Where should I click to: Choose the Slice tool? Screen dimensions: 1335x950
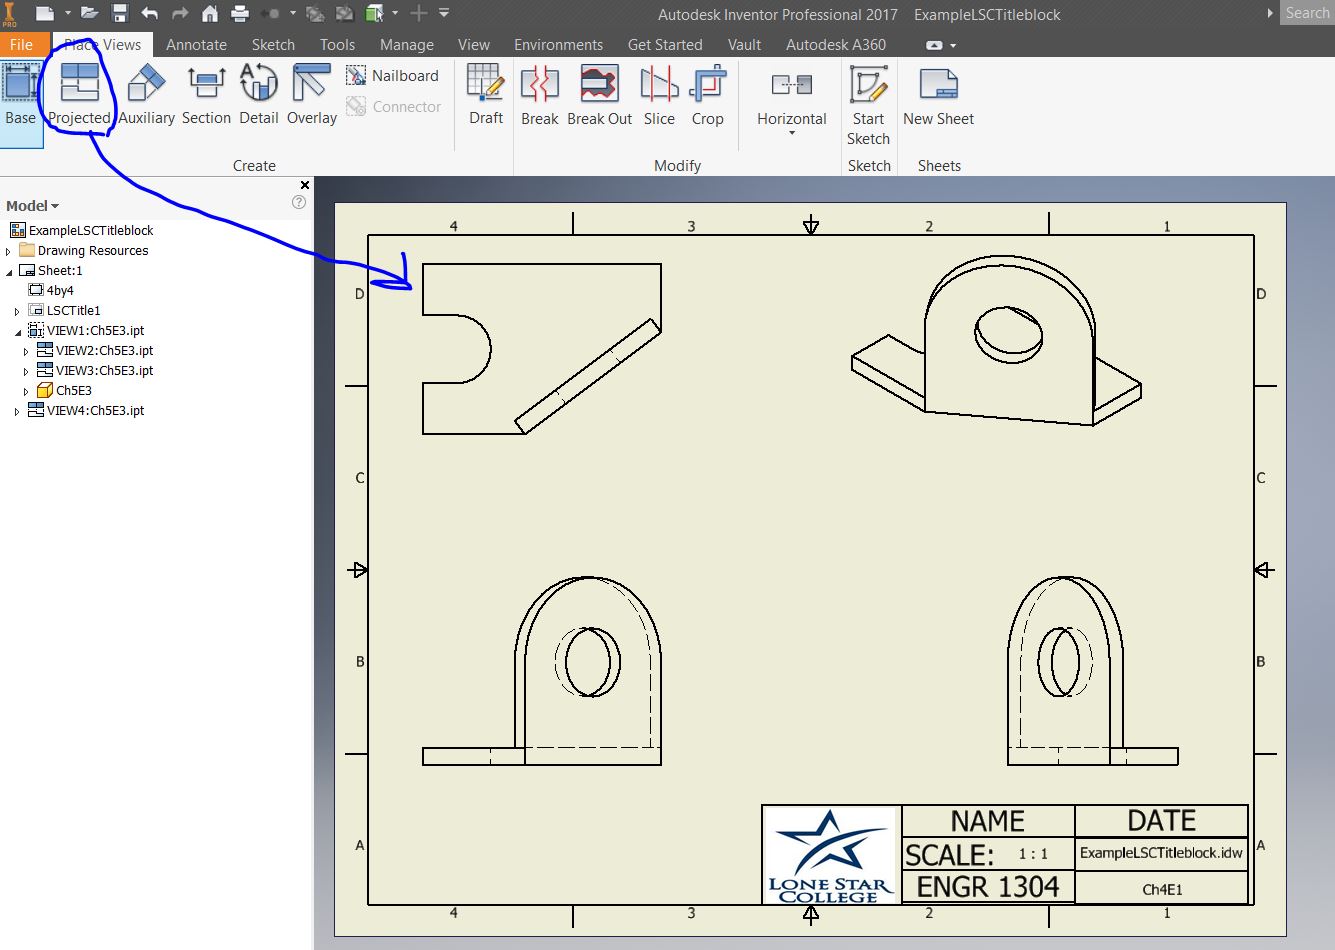[659, 96]
